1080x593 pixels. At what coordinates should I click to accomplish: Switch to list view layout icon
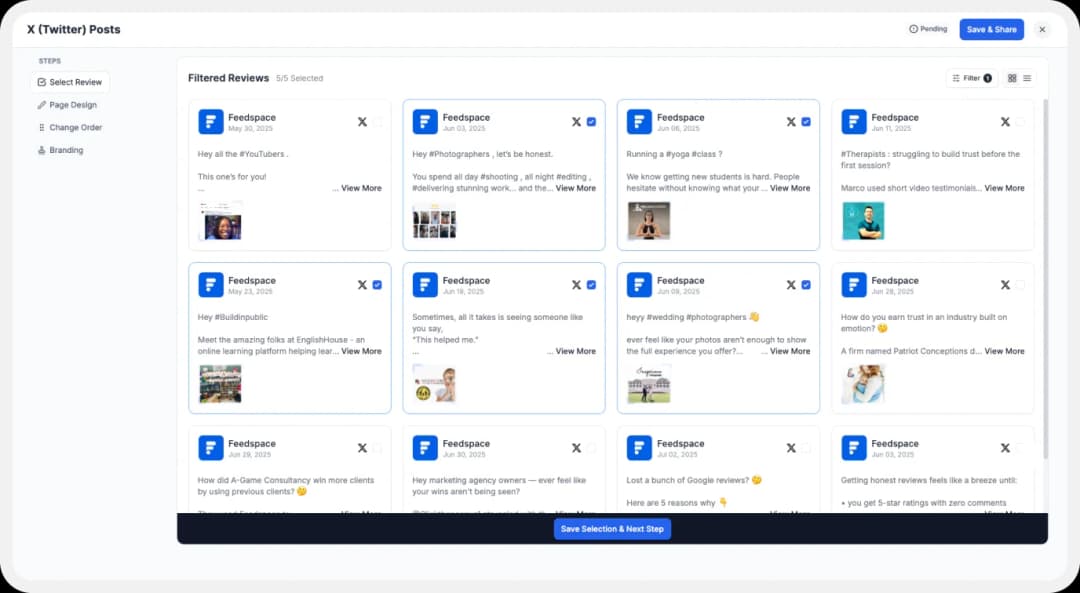click(1027, 78)
